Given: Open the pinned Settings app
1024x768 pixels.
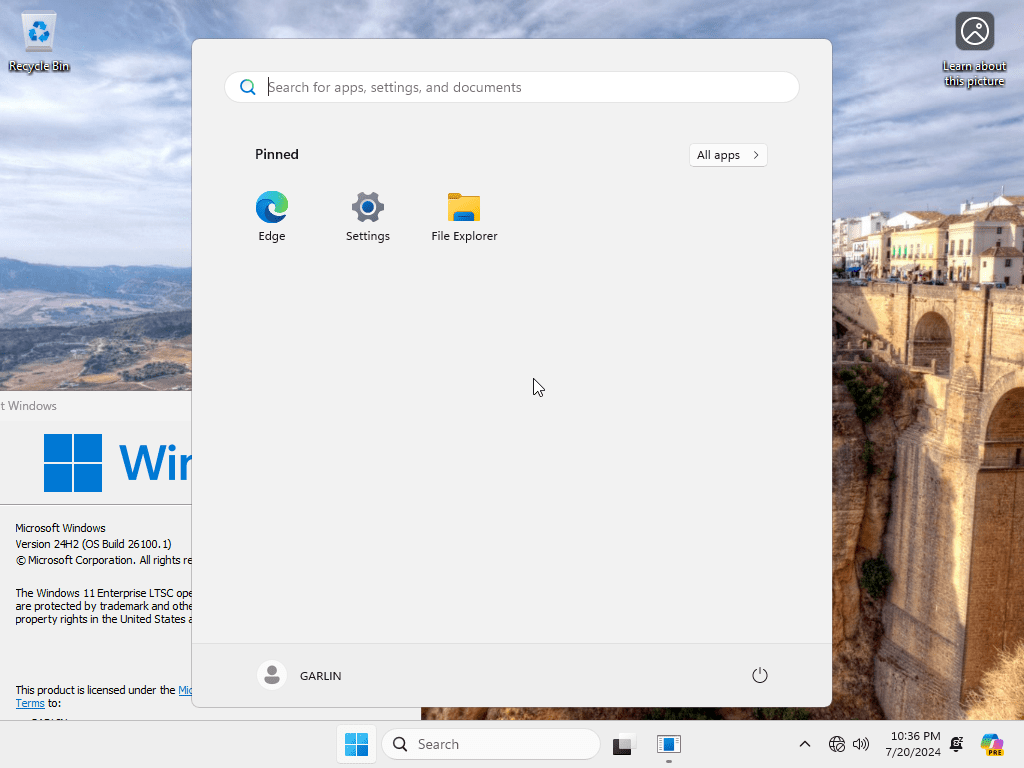Looking at the screenshot, I should pyautogui.click(x=368, y=217).
